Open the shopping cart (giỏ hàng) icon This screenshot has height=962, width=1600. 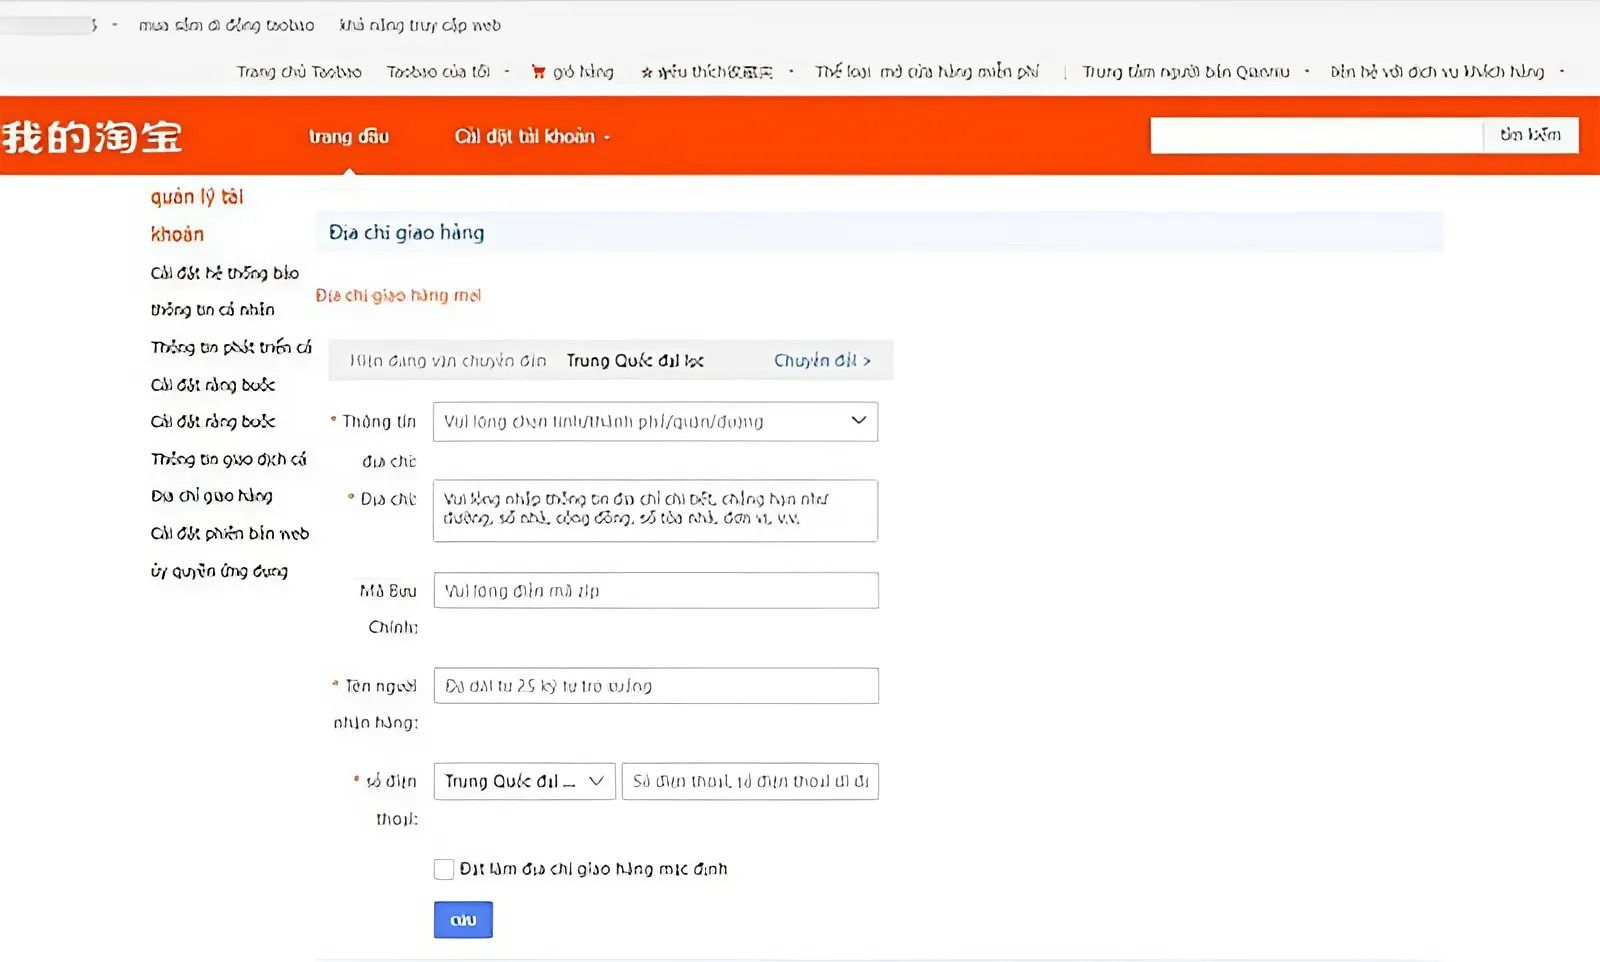coord(539,72)
